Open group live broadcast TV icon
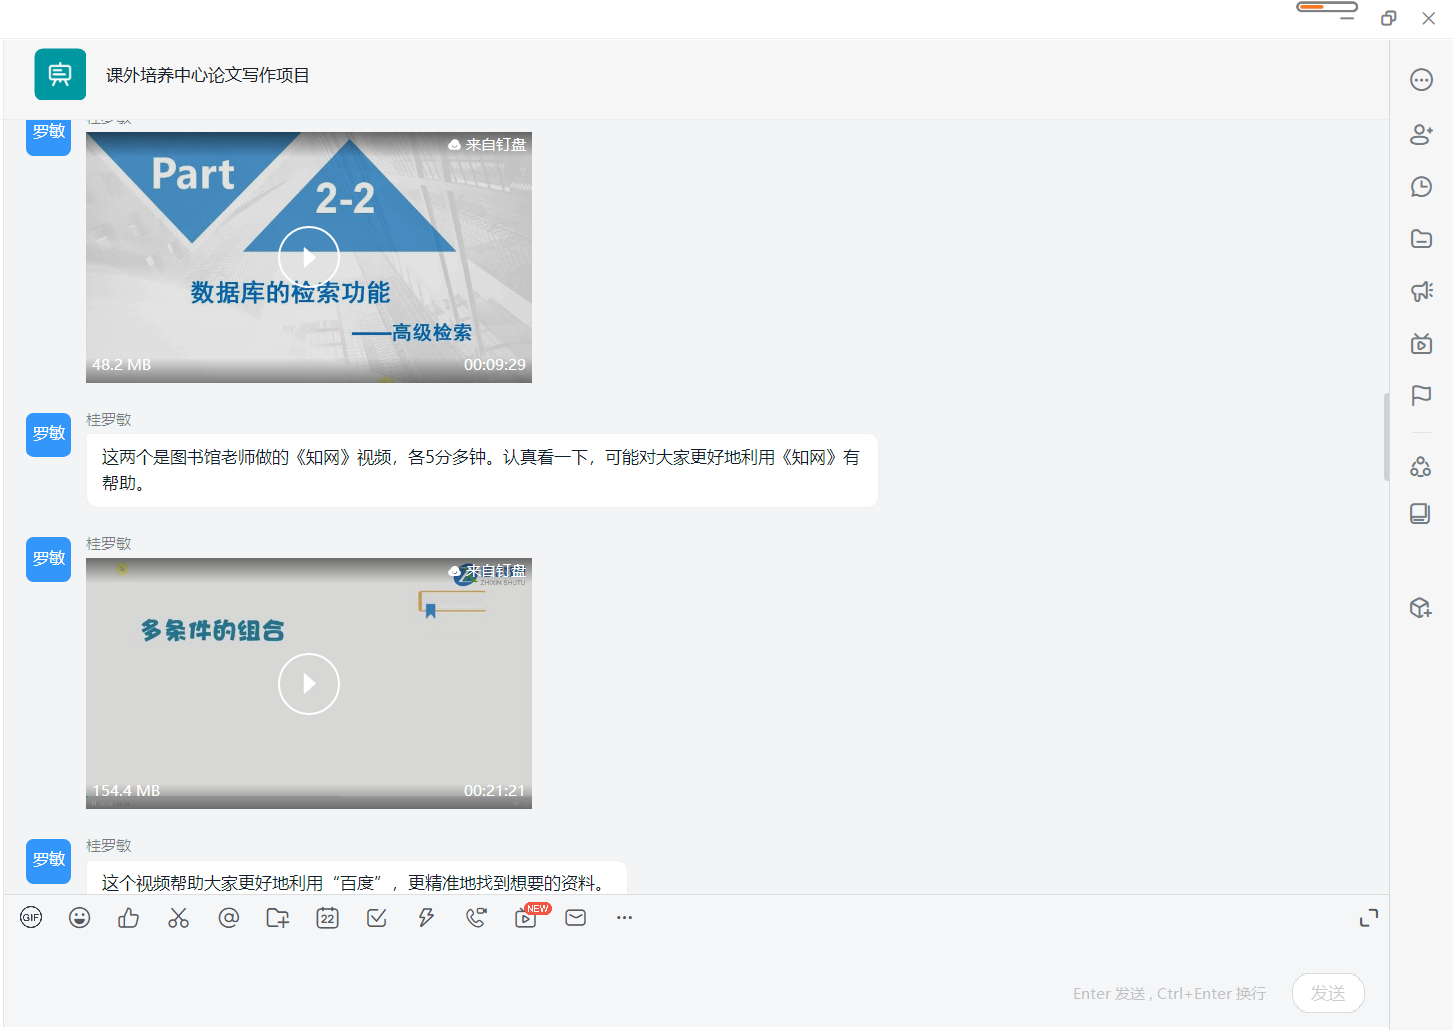Image resolution: width=1453 pixels, height=1030 pixels. click(x=1422, y=343)
